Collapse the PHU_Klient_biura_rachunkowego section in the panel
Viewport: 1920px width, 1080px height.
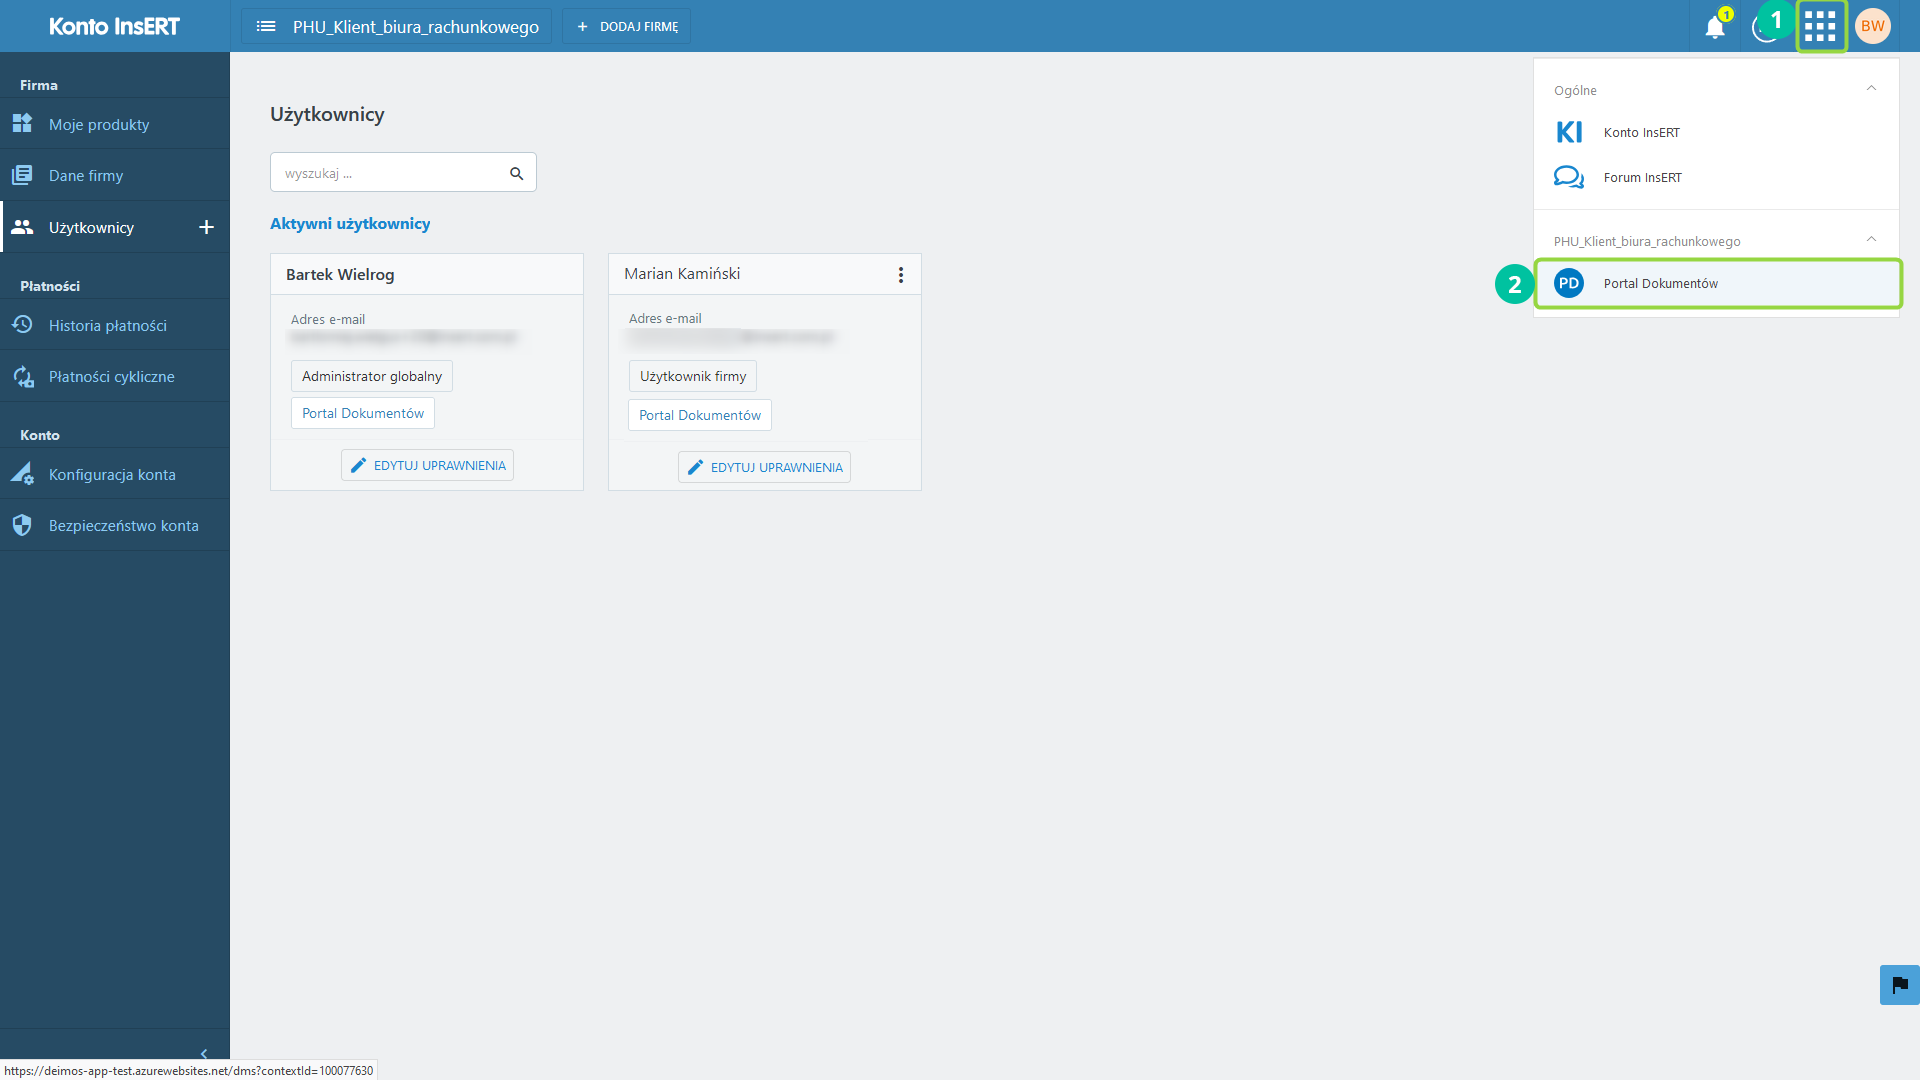pos(1871,240)
